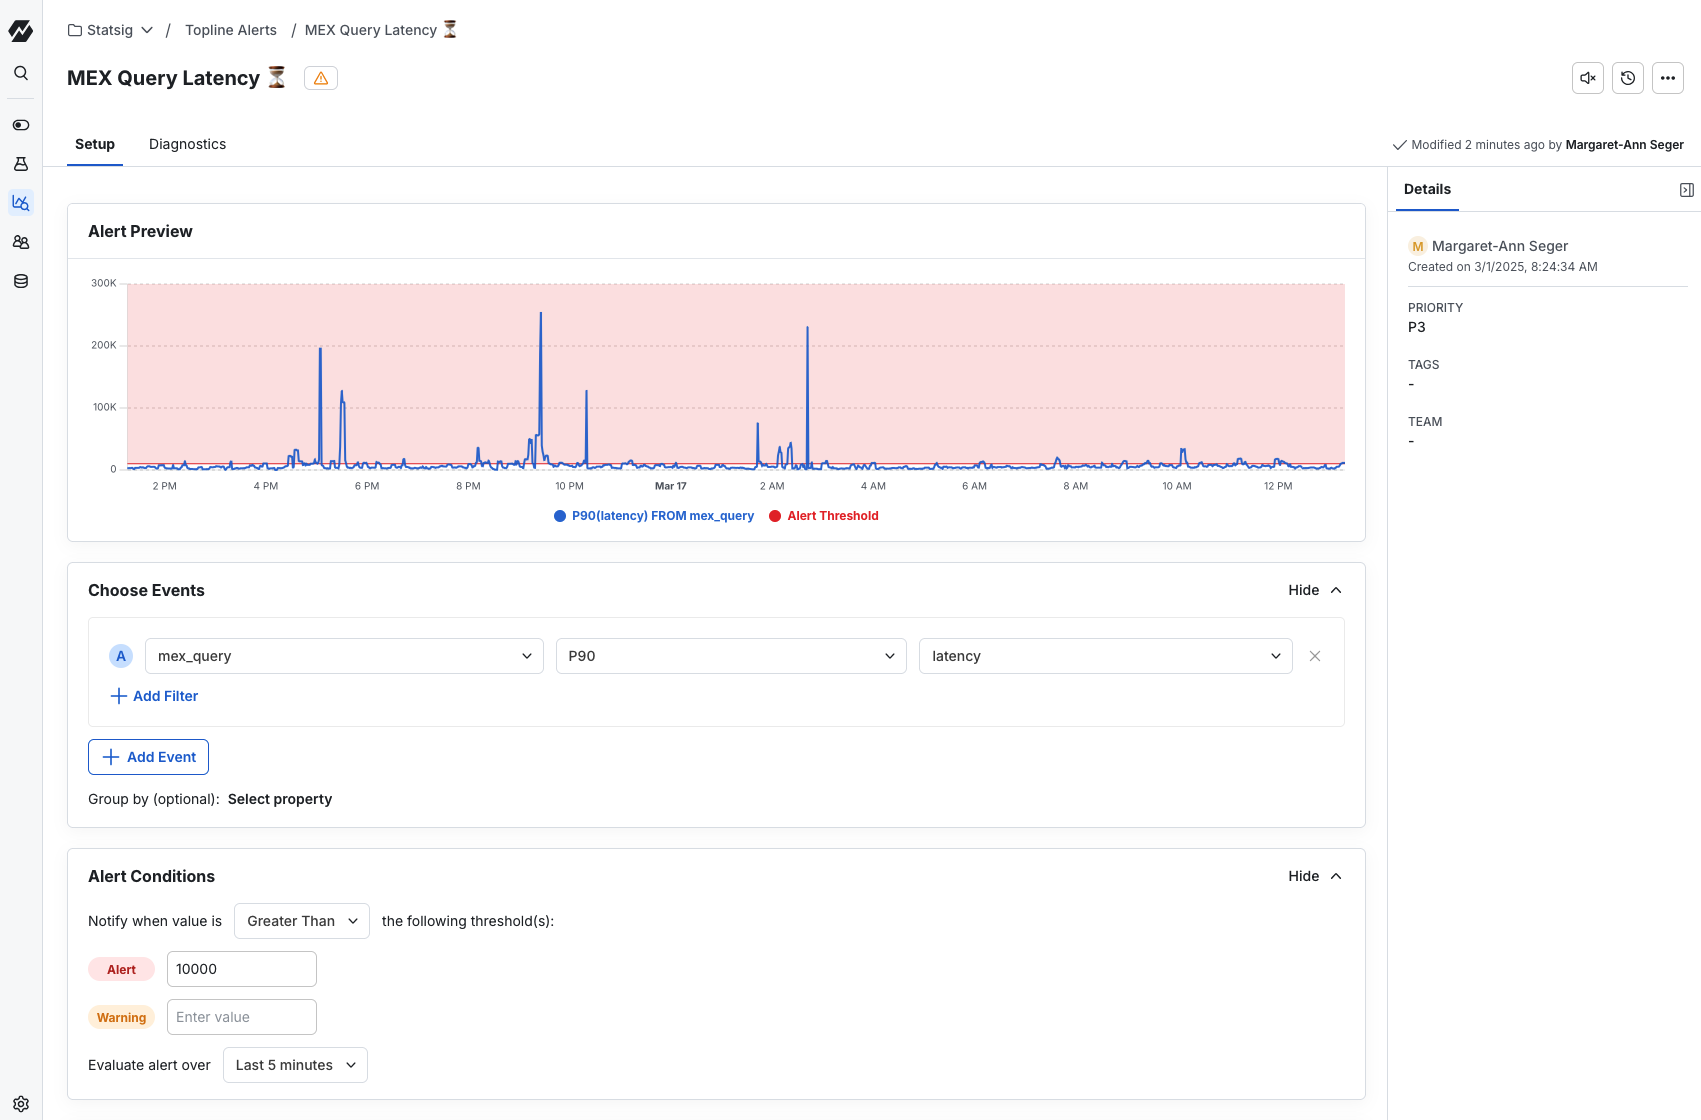Image resolution: width=1701 pixels, height=1120 pixels.
Task: Click the TEAM field value
Action: pyautogui.click(x=1411, y=441)
